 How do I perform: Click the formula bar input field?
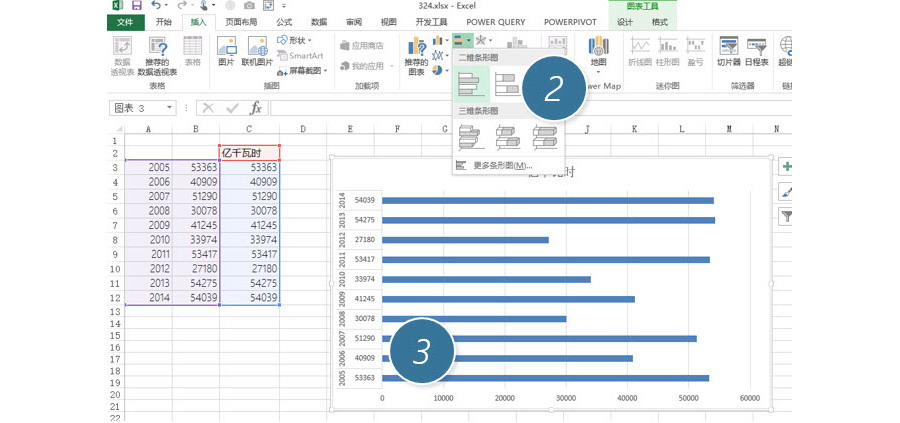(531, 108)
